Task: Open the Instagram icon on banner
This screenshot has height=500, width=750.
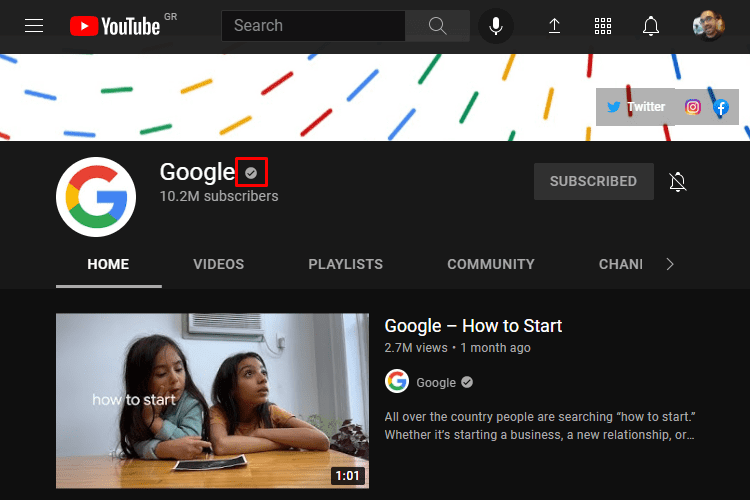Action: [693, 107]
